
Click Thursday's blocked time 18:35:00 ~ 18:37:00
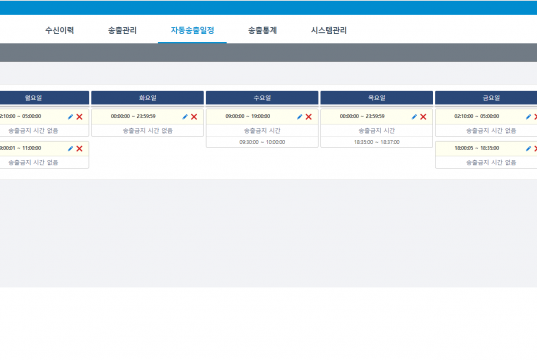point(377,142)
